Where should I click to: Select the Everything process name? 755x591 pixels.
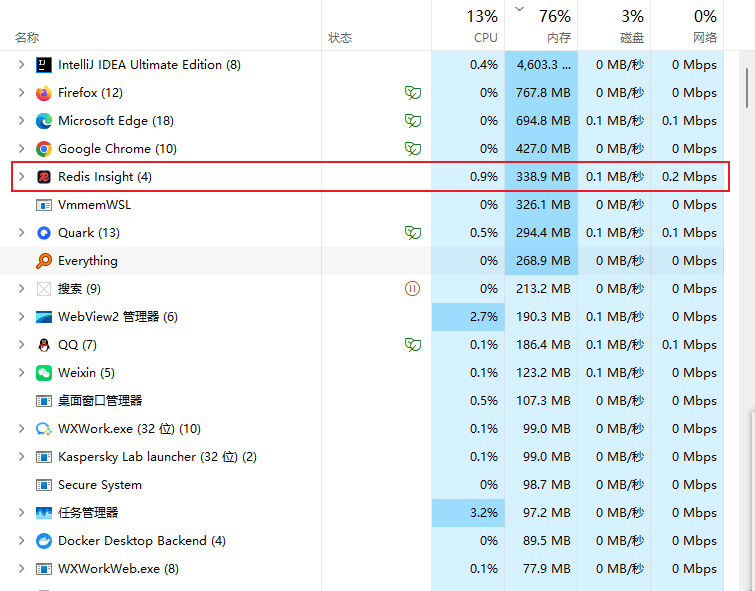88,261
